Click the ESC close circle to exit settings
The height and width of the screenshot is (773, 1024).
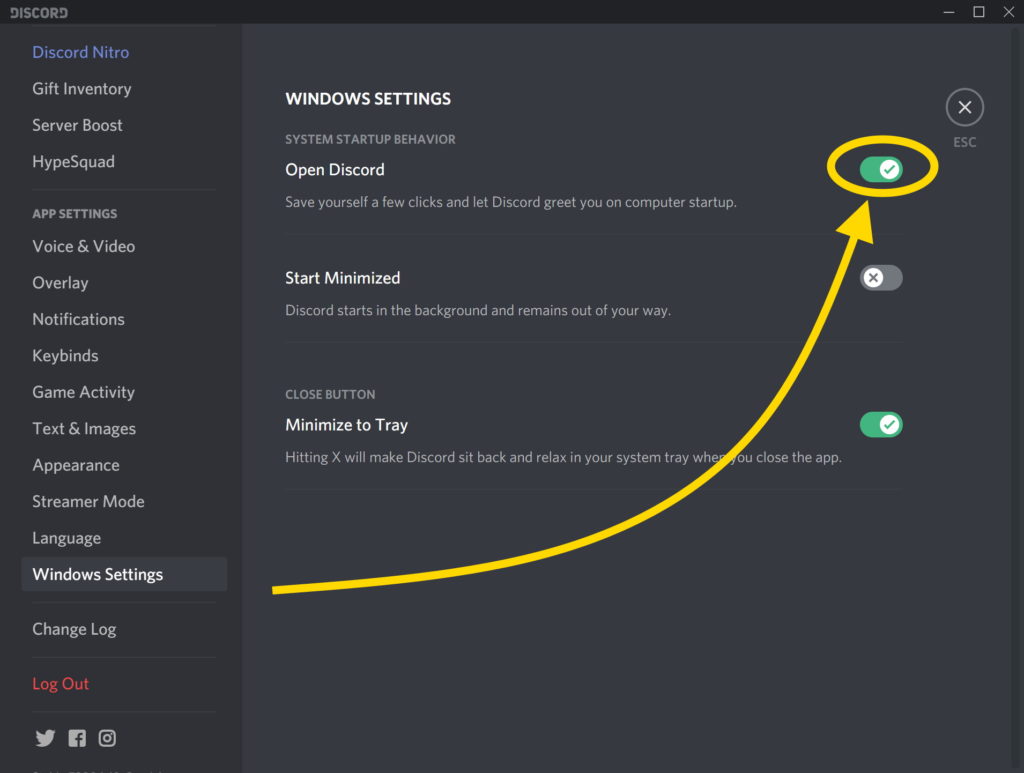pyautogui.click(x=964, y=107)
